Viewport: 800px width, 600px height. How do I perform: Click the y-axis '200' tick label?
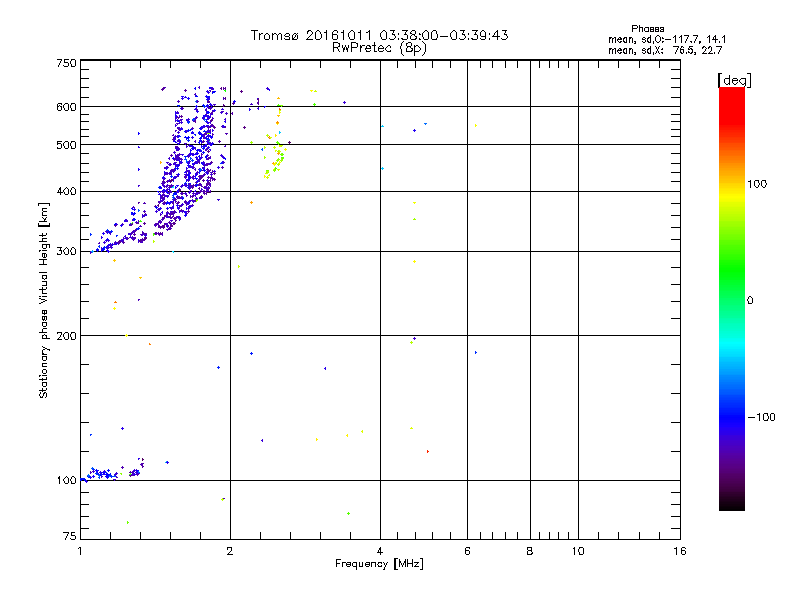[x=66, y=336]
